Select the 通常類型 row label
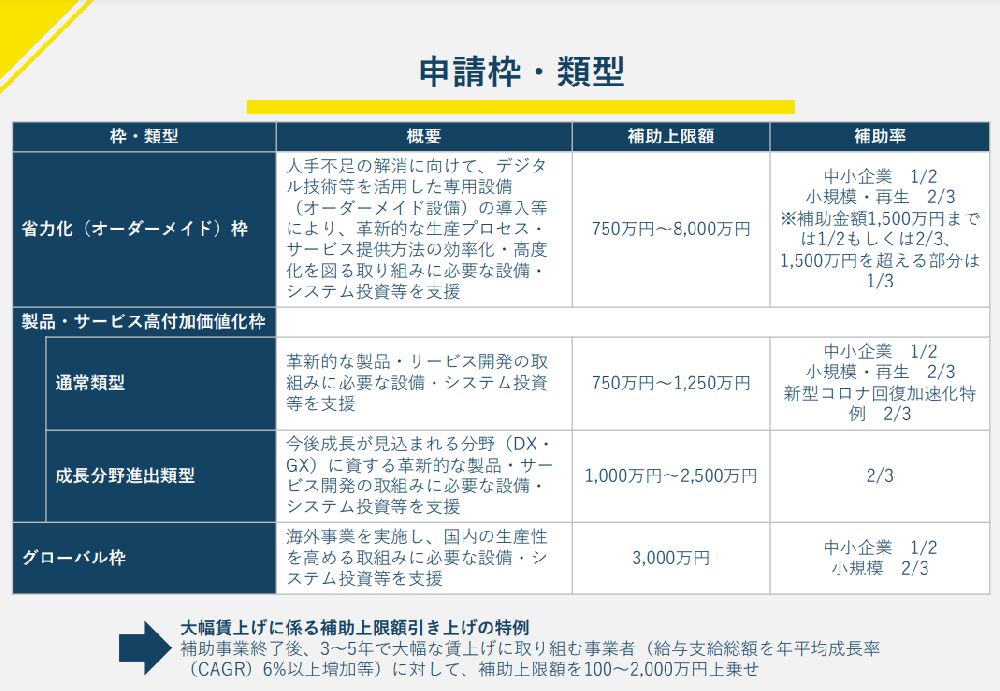 [90, 383]
